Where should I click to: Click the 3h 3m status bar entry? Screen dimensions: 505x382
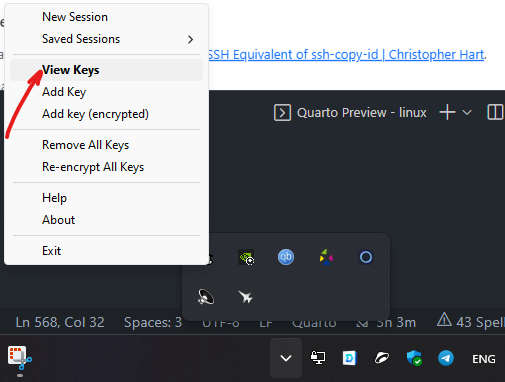click(386, 323)
